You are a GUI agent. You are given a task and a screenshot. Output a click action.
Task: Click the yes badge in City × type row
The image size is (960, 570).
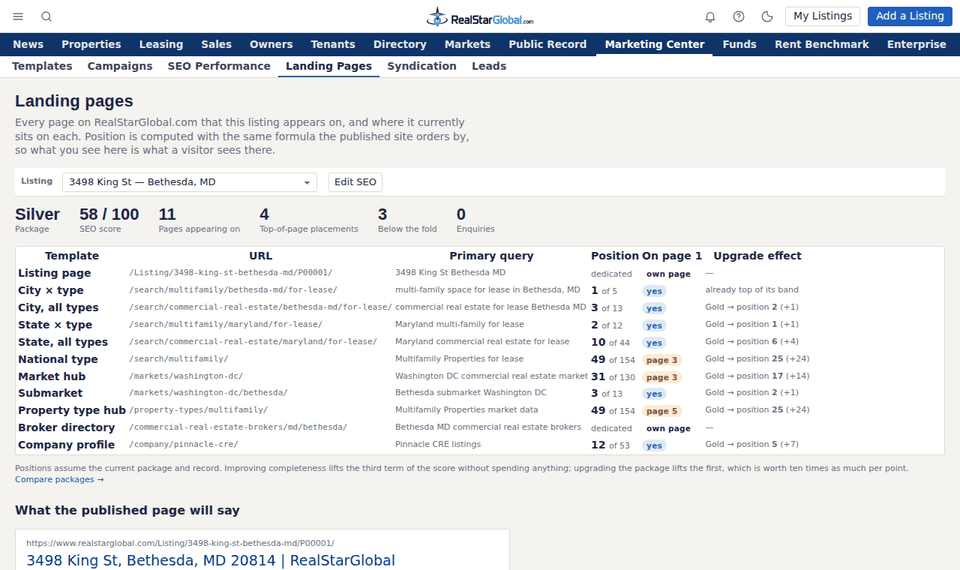click(x=654, y=291)
